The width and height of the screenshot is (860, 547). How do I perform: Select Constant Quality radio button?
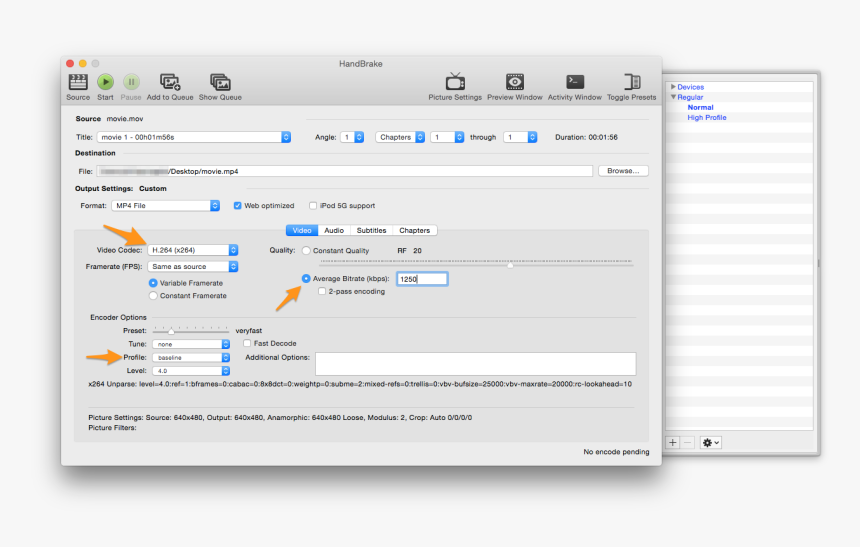pyautogui.click(x=306, y=251)
